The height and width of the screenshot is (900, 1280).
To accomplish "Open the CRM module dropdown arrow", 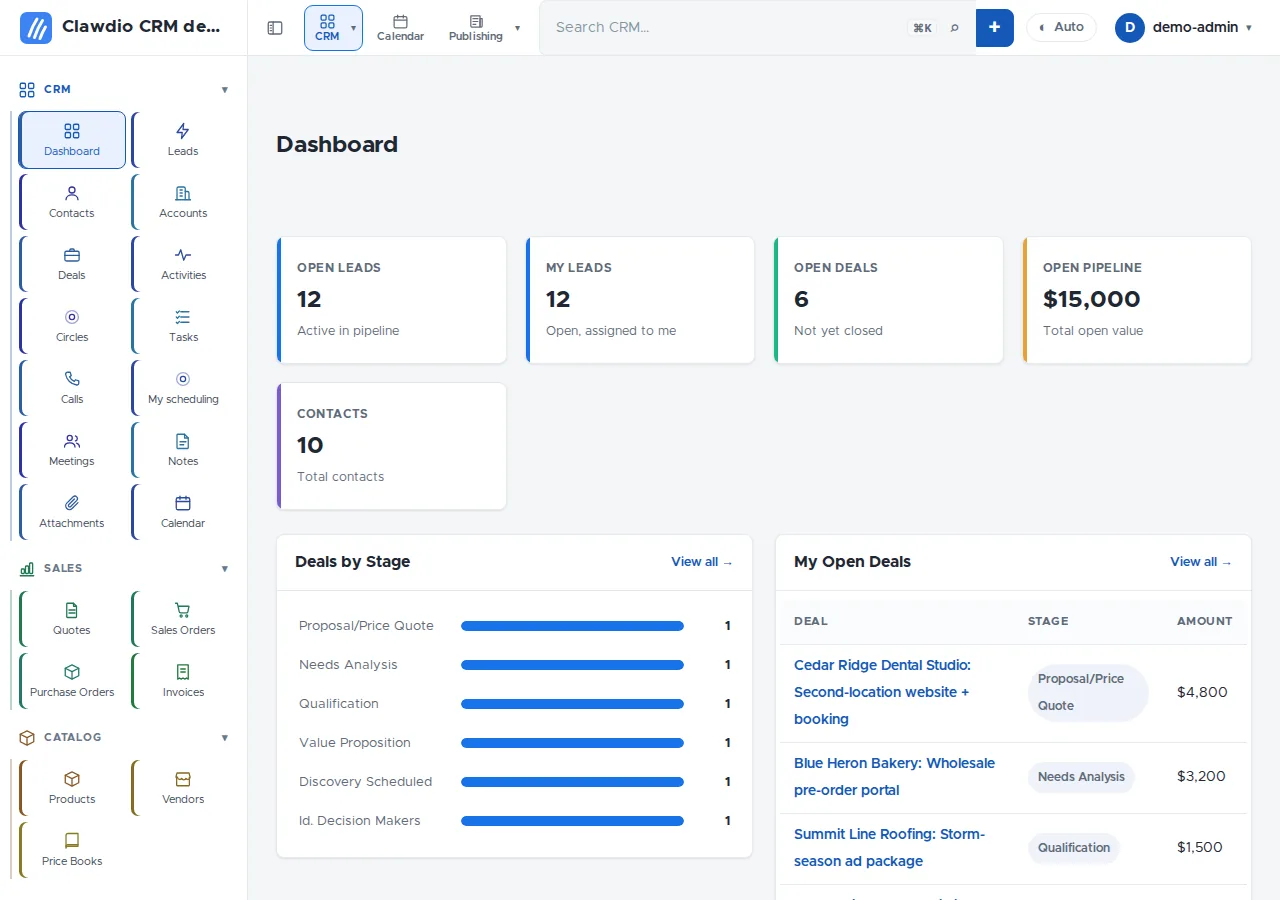I will pos(353,28).
